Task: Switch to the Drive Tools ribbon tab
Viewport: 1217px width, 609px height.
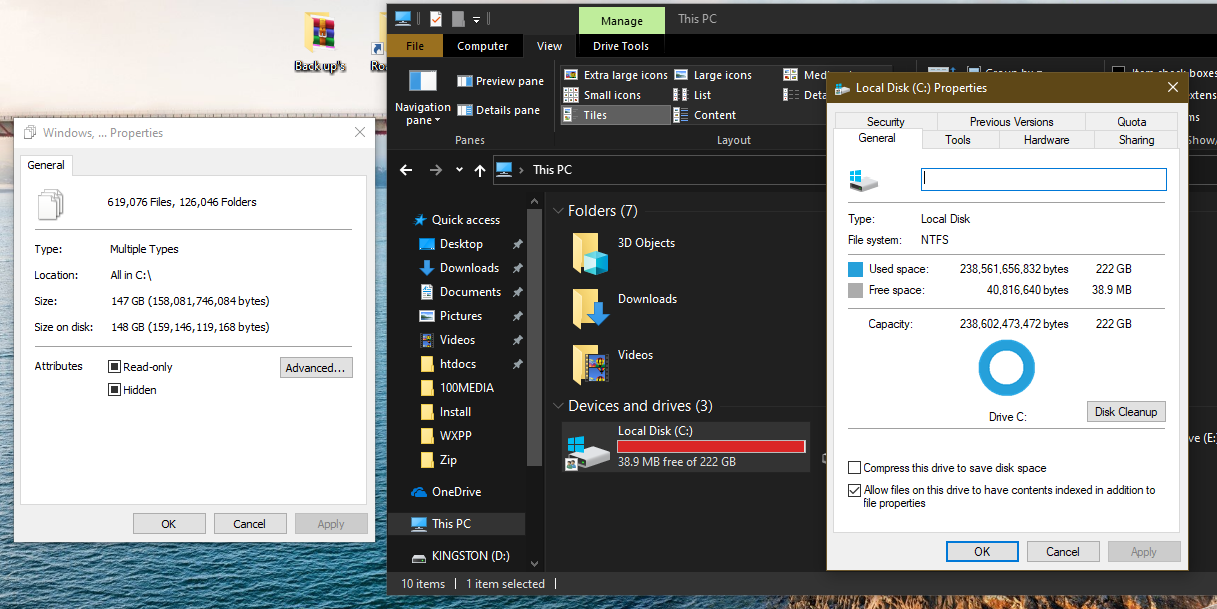Action: tap(621, 46)
